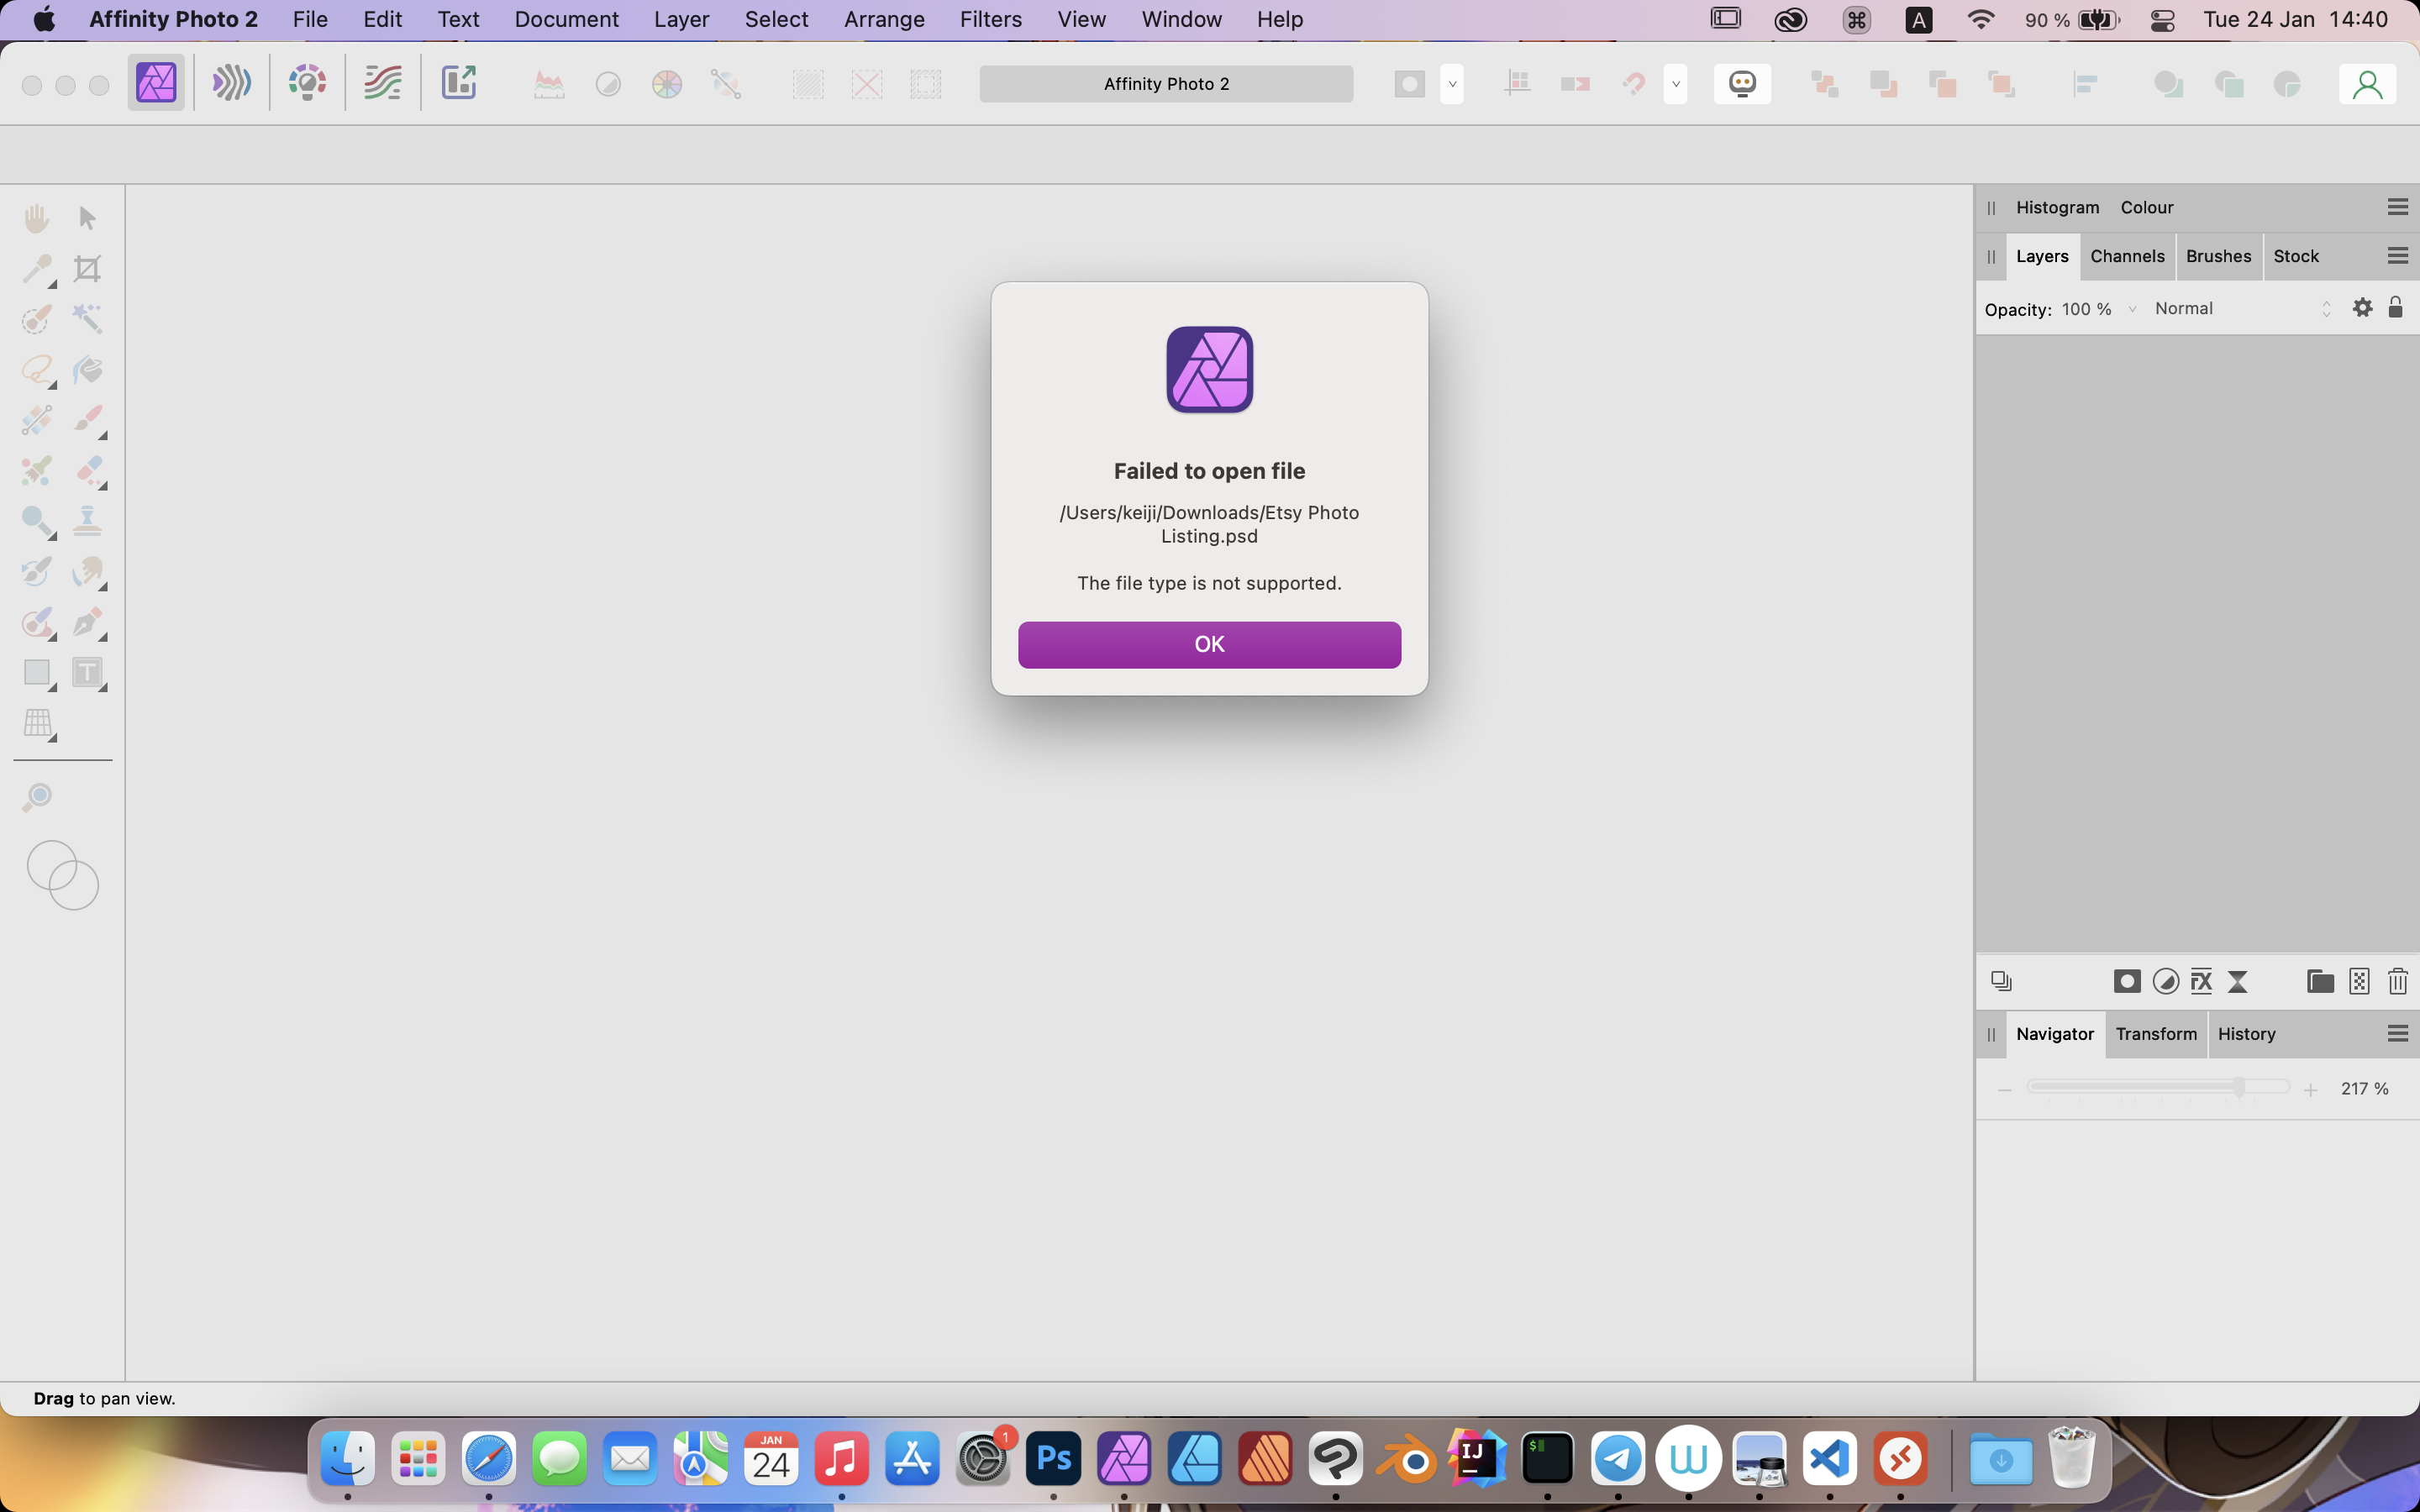Select the Flood Fill tool

[x=87, y=370]
